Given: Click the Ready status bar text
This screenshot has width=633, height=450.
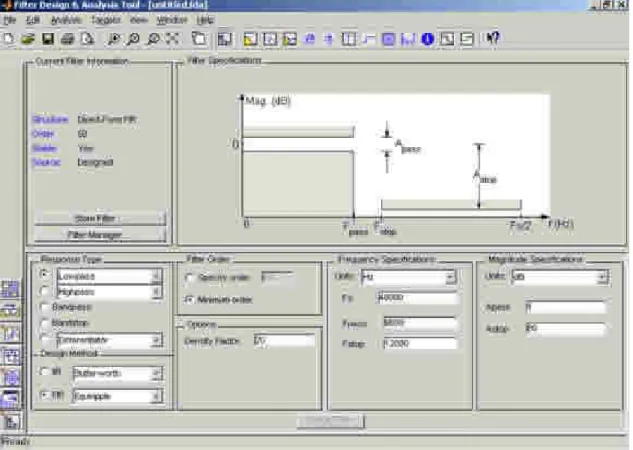Looking at the screenshot, I should pyautogui.click(x=15, y=442).
